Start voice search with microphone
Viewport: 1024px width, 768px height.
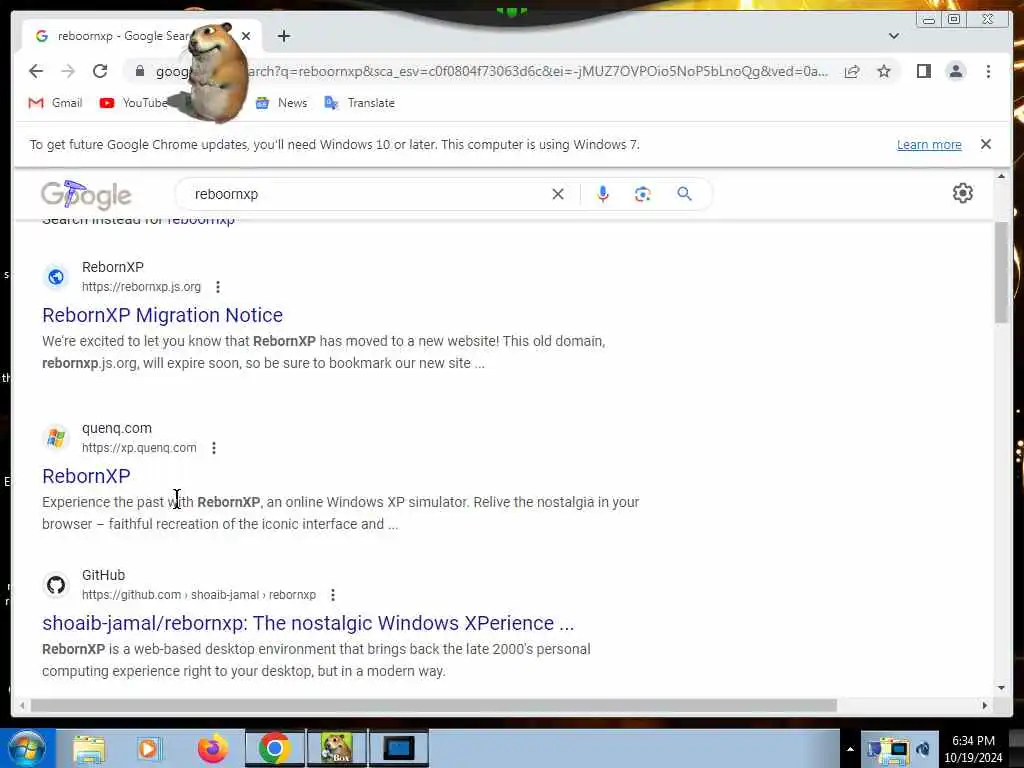pyautogui.click(x=602, y=194)
